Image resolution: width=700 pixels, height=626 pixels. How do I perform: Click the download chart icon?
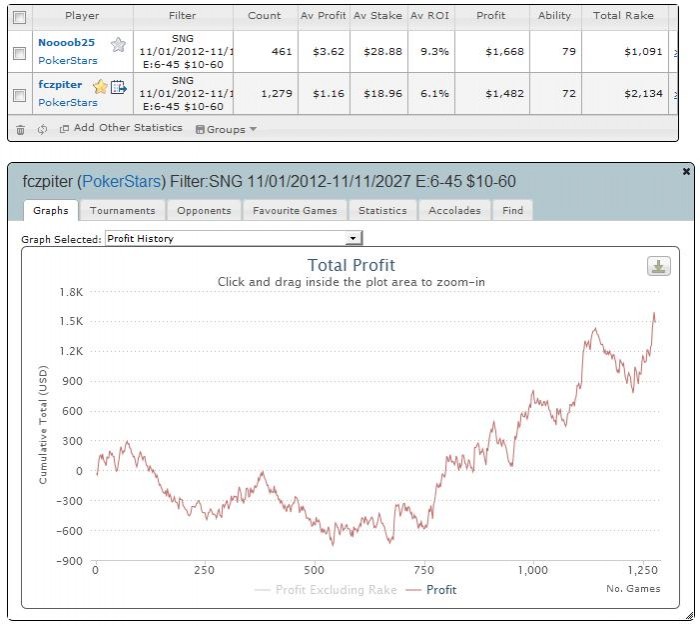(x=658, y=267)
